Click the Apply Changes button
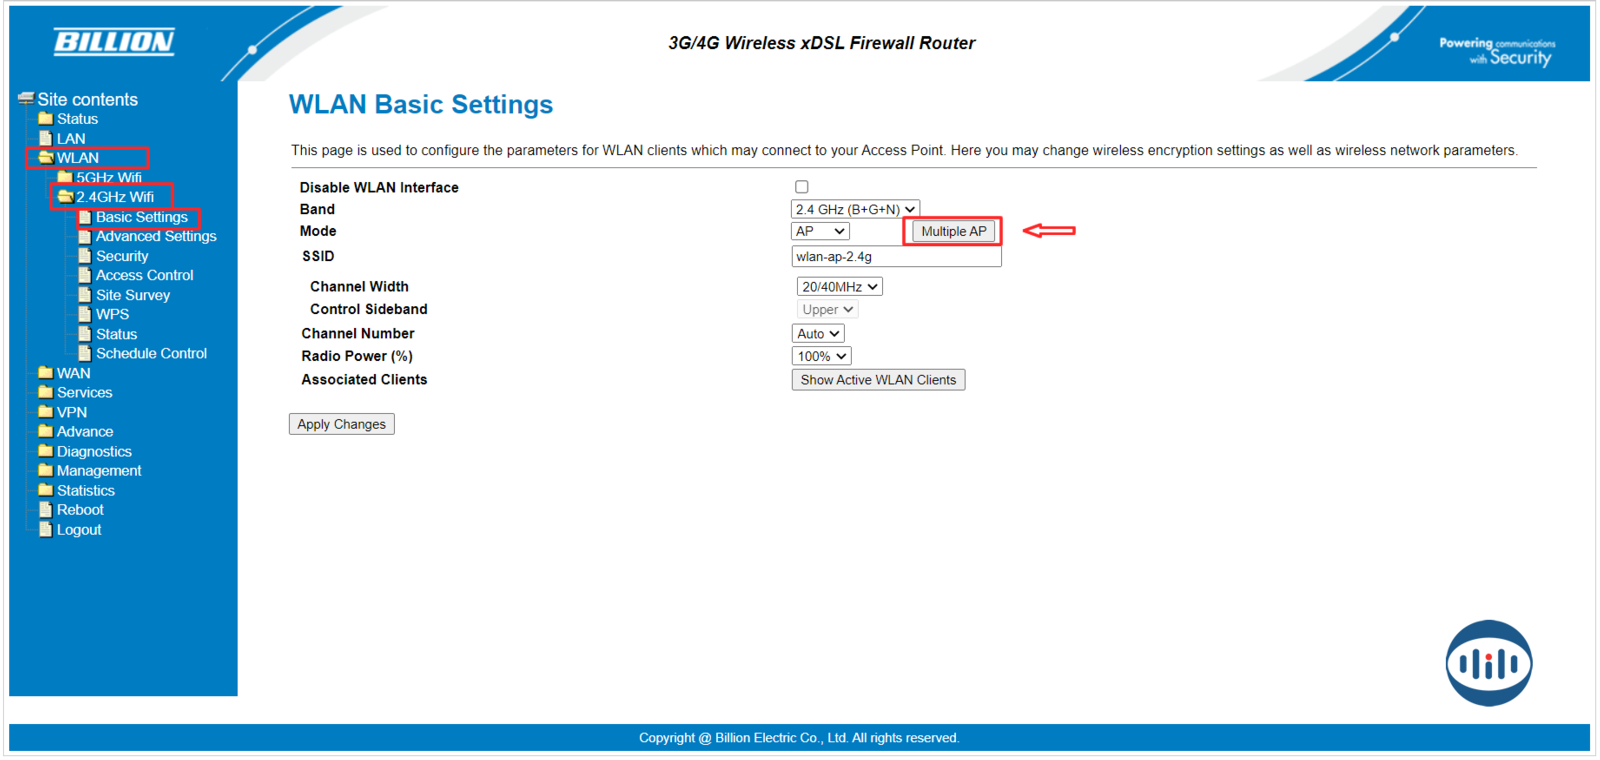The image size is (1600, 760). point(341,424)
